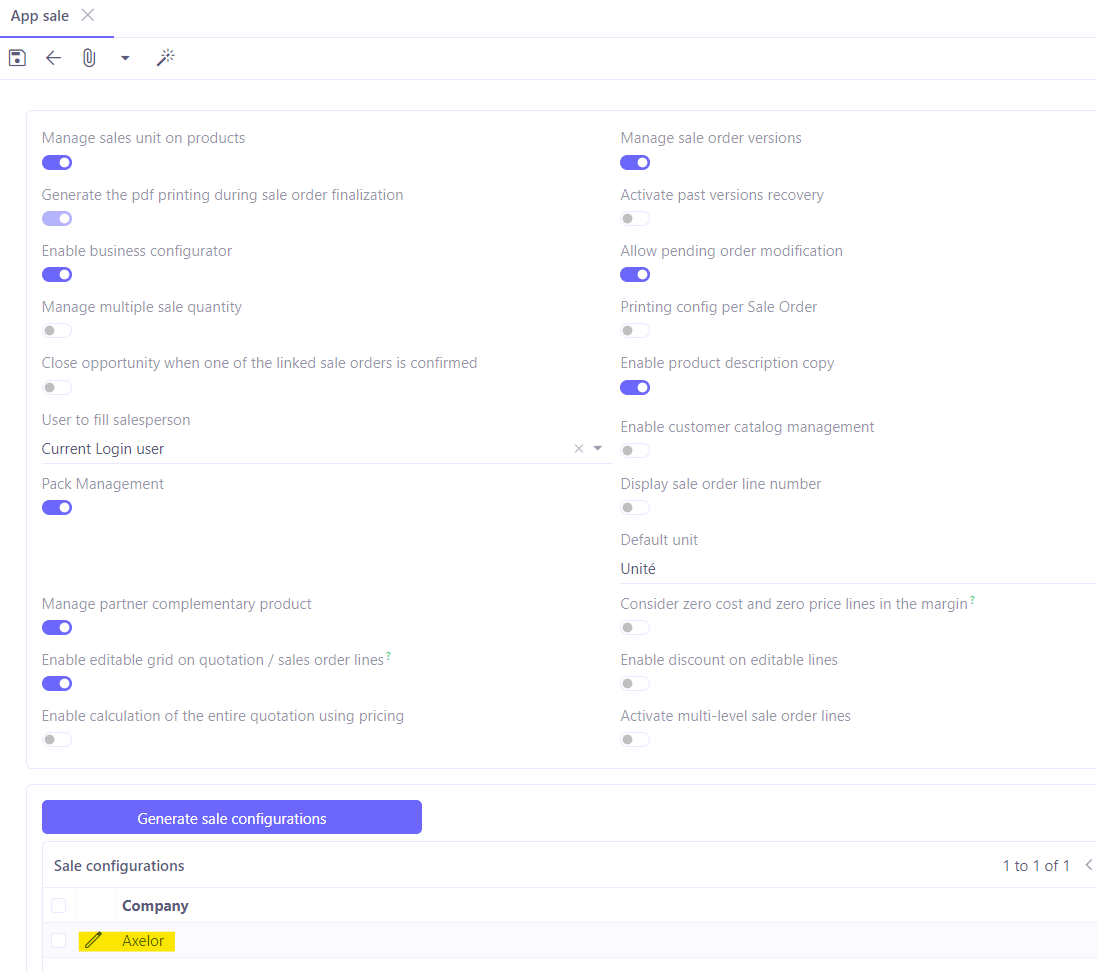Select the App sale tab

[40, 16]
